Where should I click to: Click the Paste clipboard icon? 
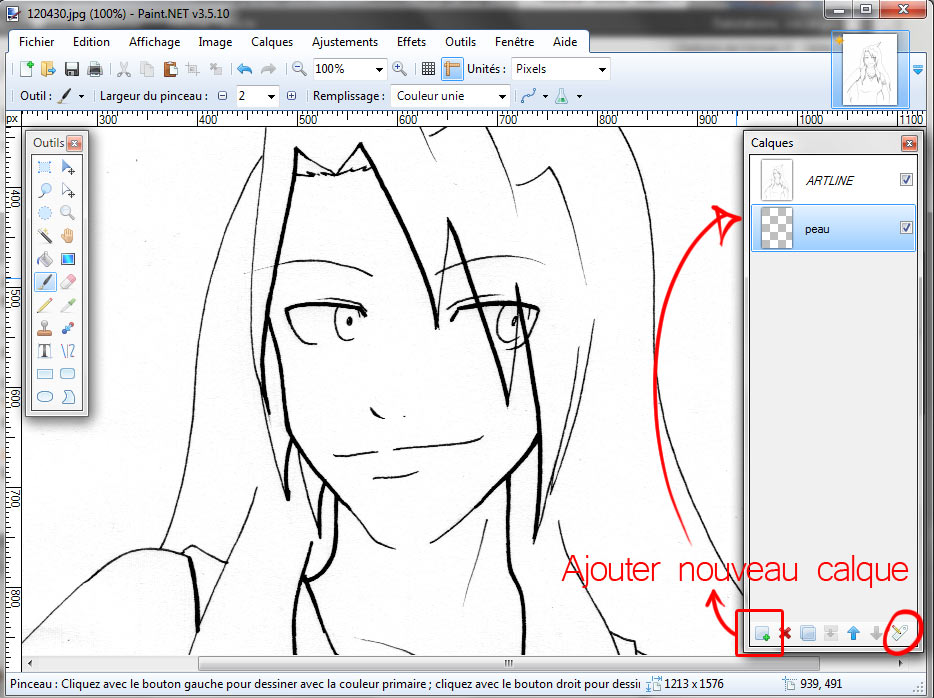(170, 69)
